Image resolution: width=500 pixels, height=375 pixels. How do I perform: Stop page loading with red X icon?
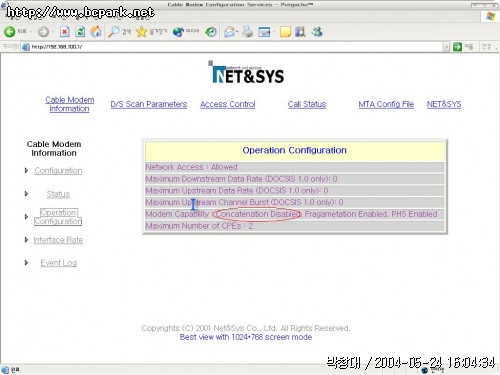pyautogui.click(x=65, y=32)
